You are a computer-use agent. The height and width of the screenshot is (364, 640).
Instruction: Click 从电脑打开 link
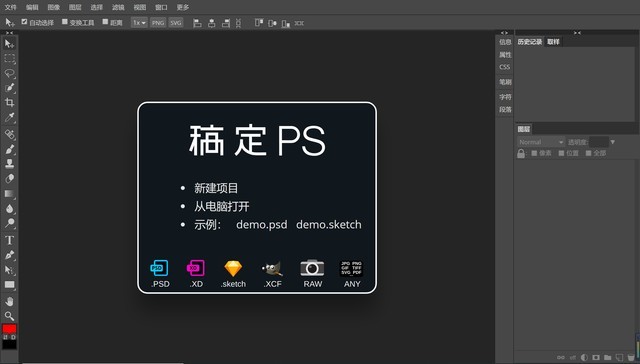click(x=222, y=206)
